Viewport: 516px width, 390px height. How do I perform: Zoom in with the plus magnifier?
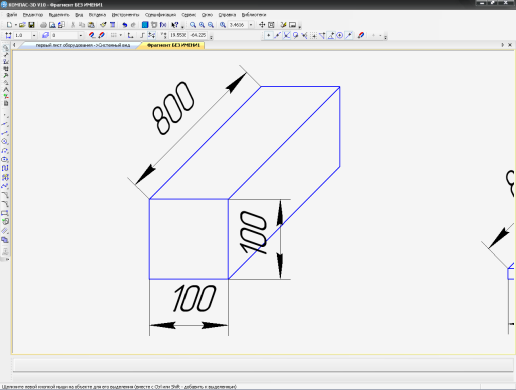click(202, 25)
